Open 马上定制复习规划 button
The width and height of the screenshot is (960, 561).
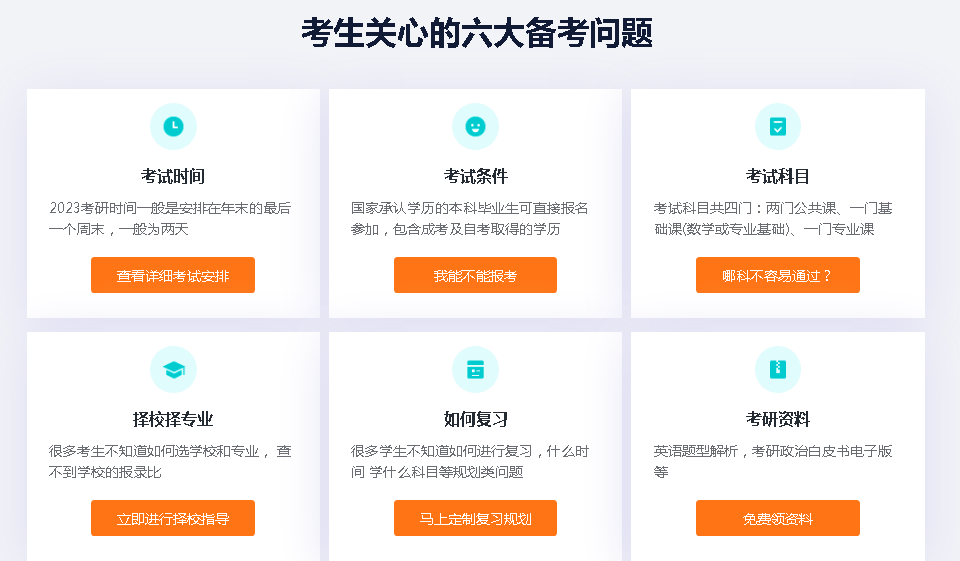click(475, 518)
